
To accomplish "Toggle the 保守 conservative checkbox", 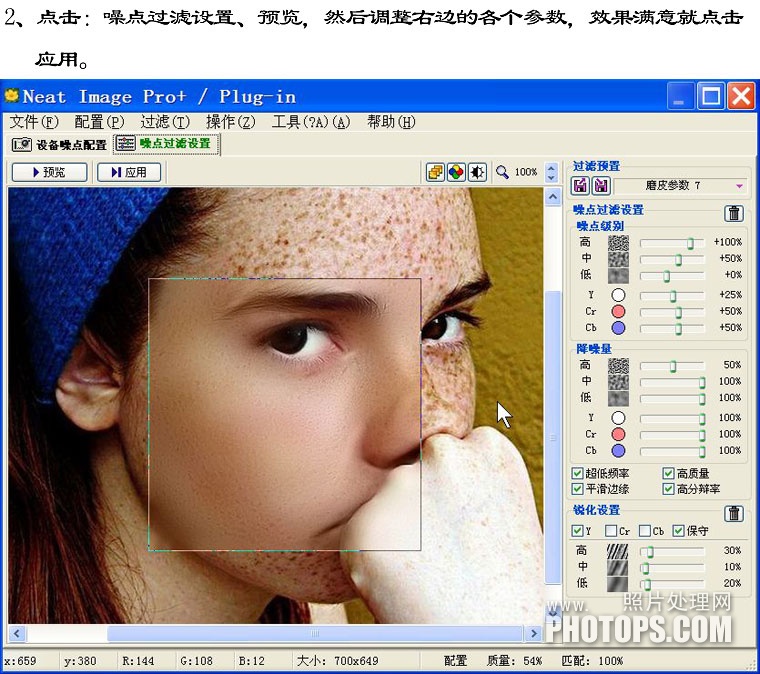I will point(678,531).
